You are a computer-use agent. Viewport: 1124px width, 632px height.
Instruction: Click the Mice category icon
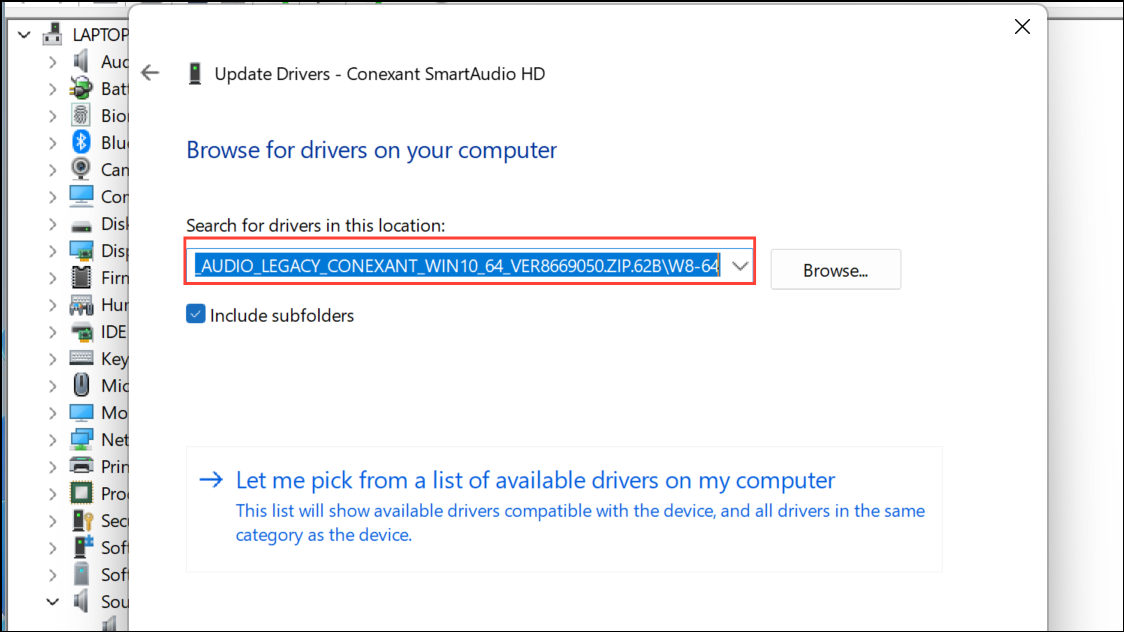tap(81, 386)
